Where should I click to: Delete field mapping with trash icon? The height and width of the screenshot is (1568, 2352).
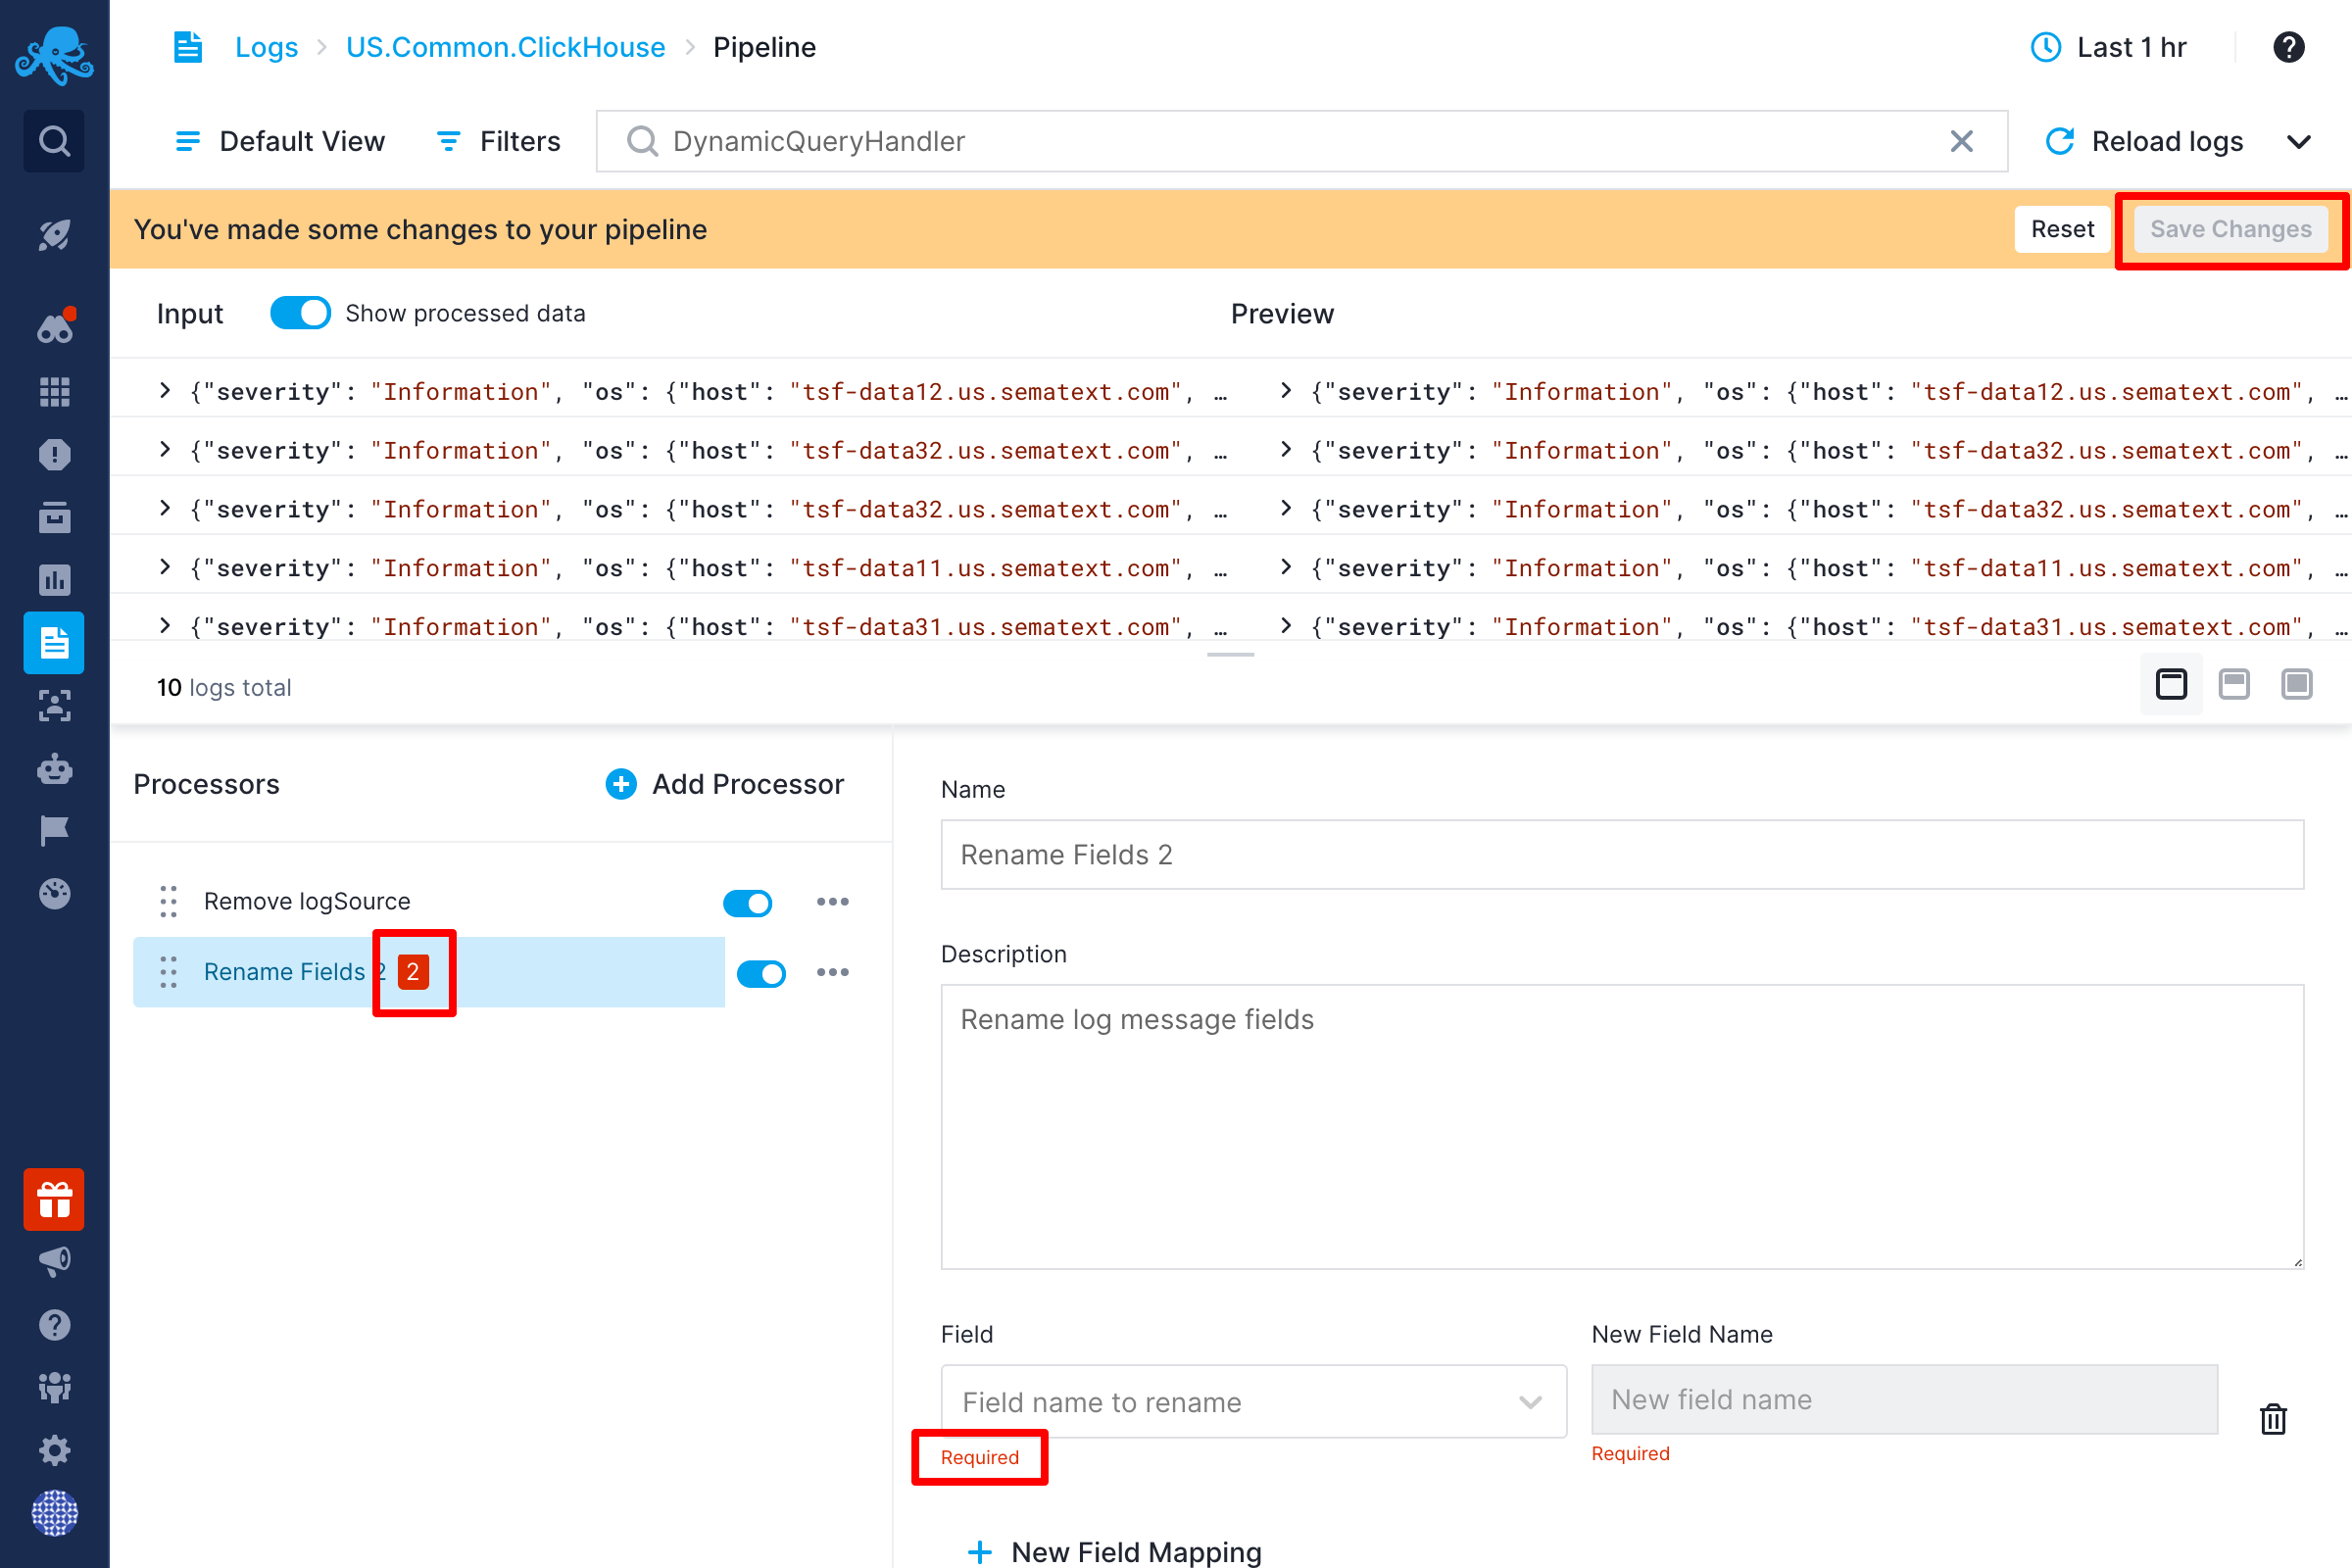2273,1418
